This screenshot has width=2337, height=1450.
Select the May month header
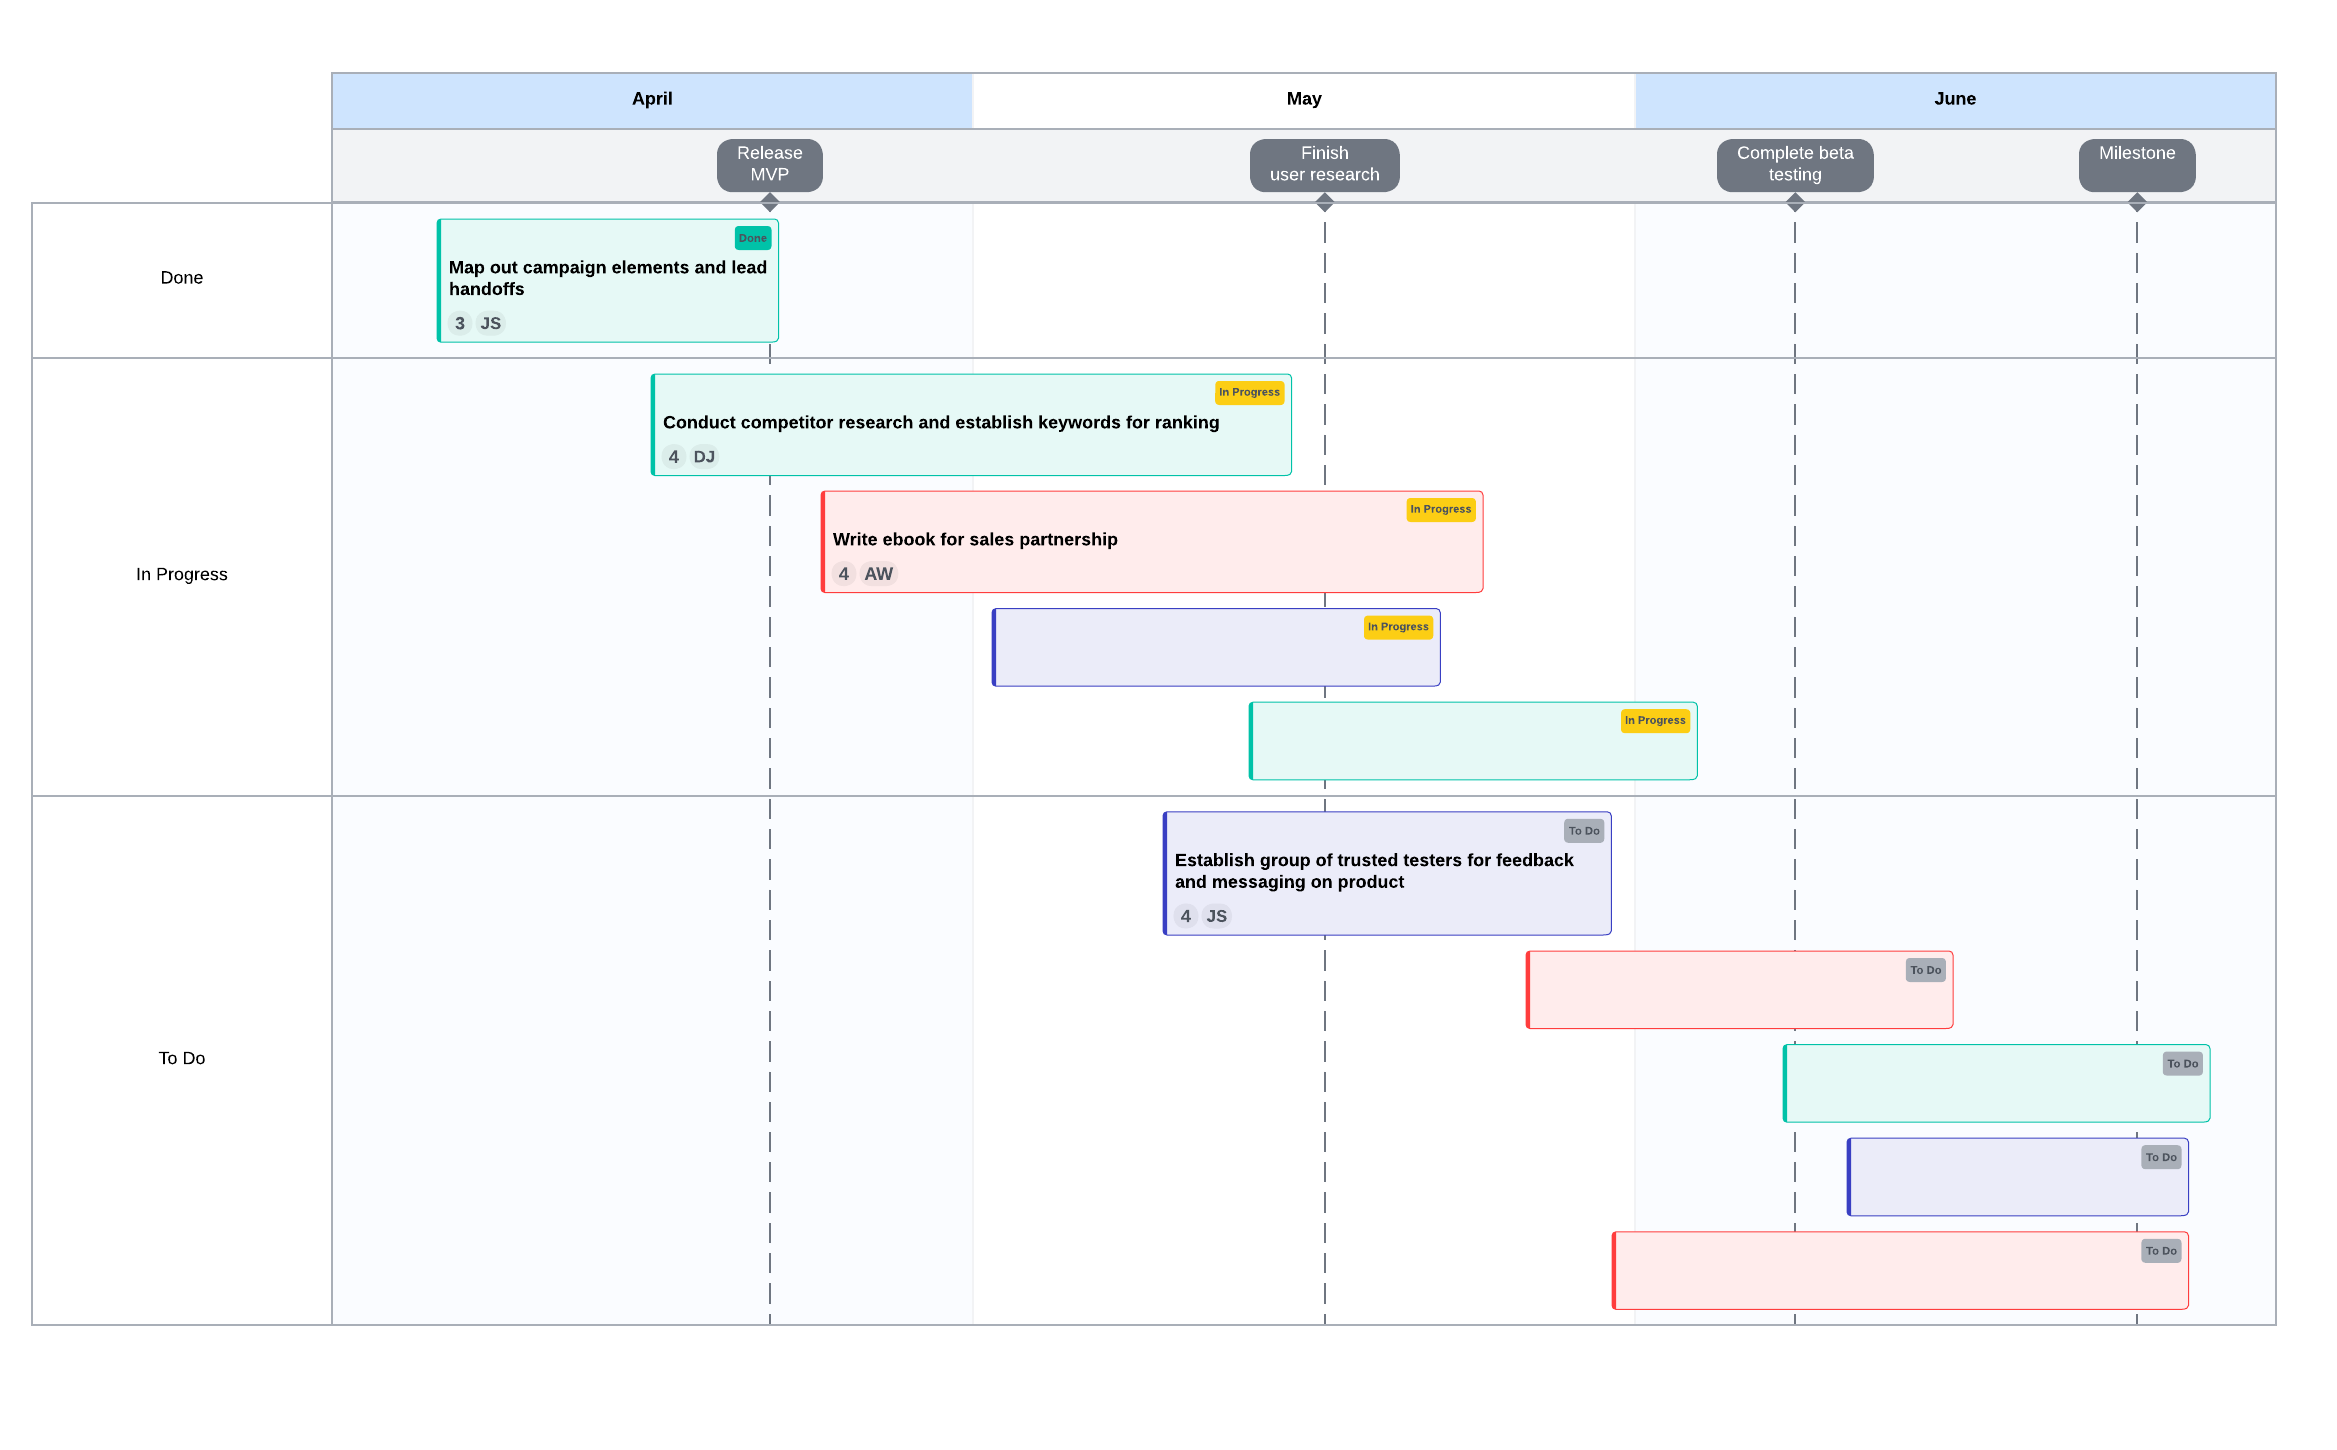[1303, 99]
